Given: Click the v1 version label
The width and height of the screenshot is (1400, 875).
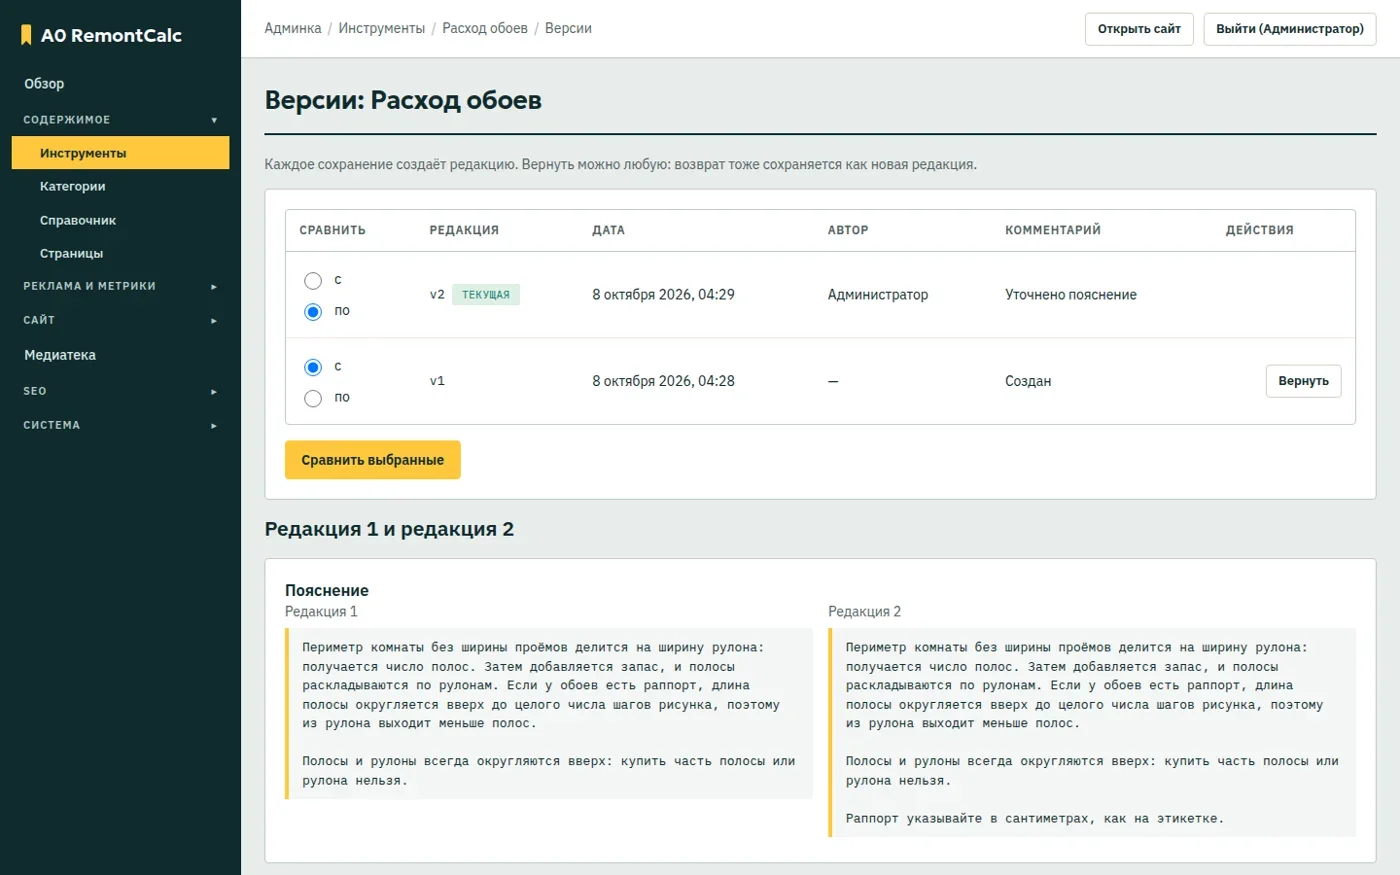Looking at the screenshot, I should coord(437,381).
